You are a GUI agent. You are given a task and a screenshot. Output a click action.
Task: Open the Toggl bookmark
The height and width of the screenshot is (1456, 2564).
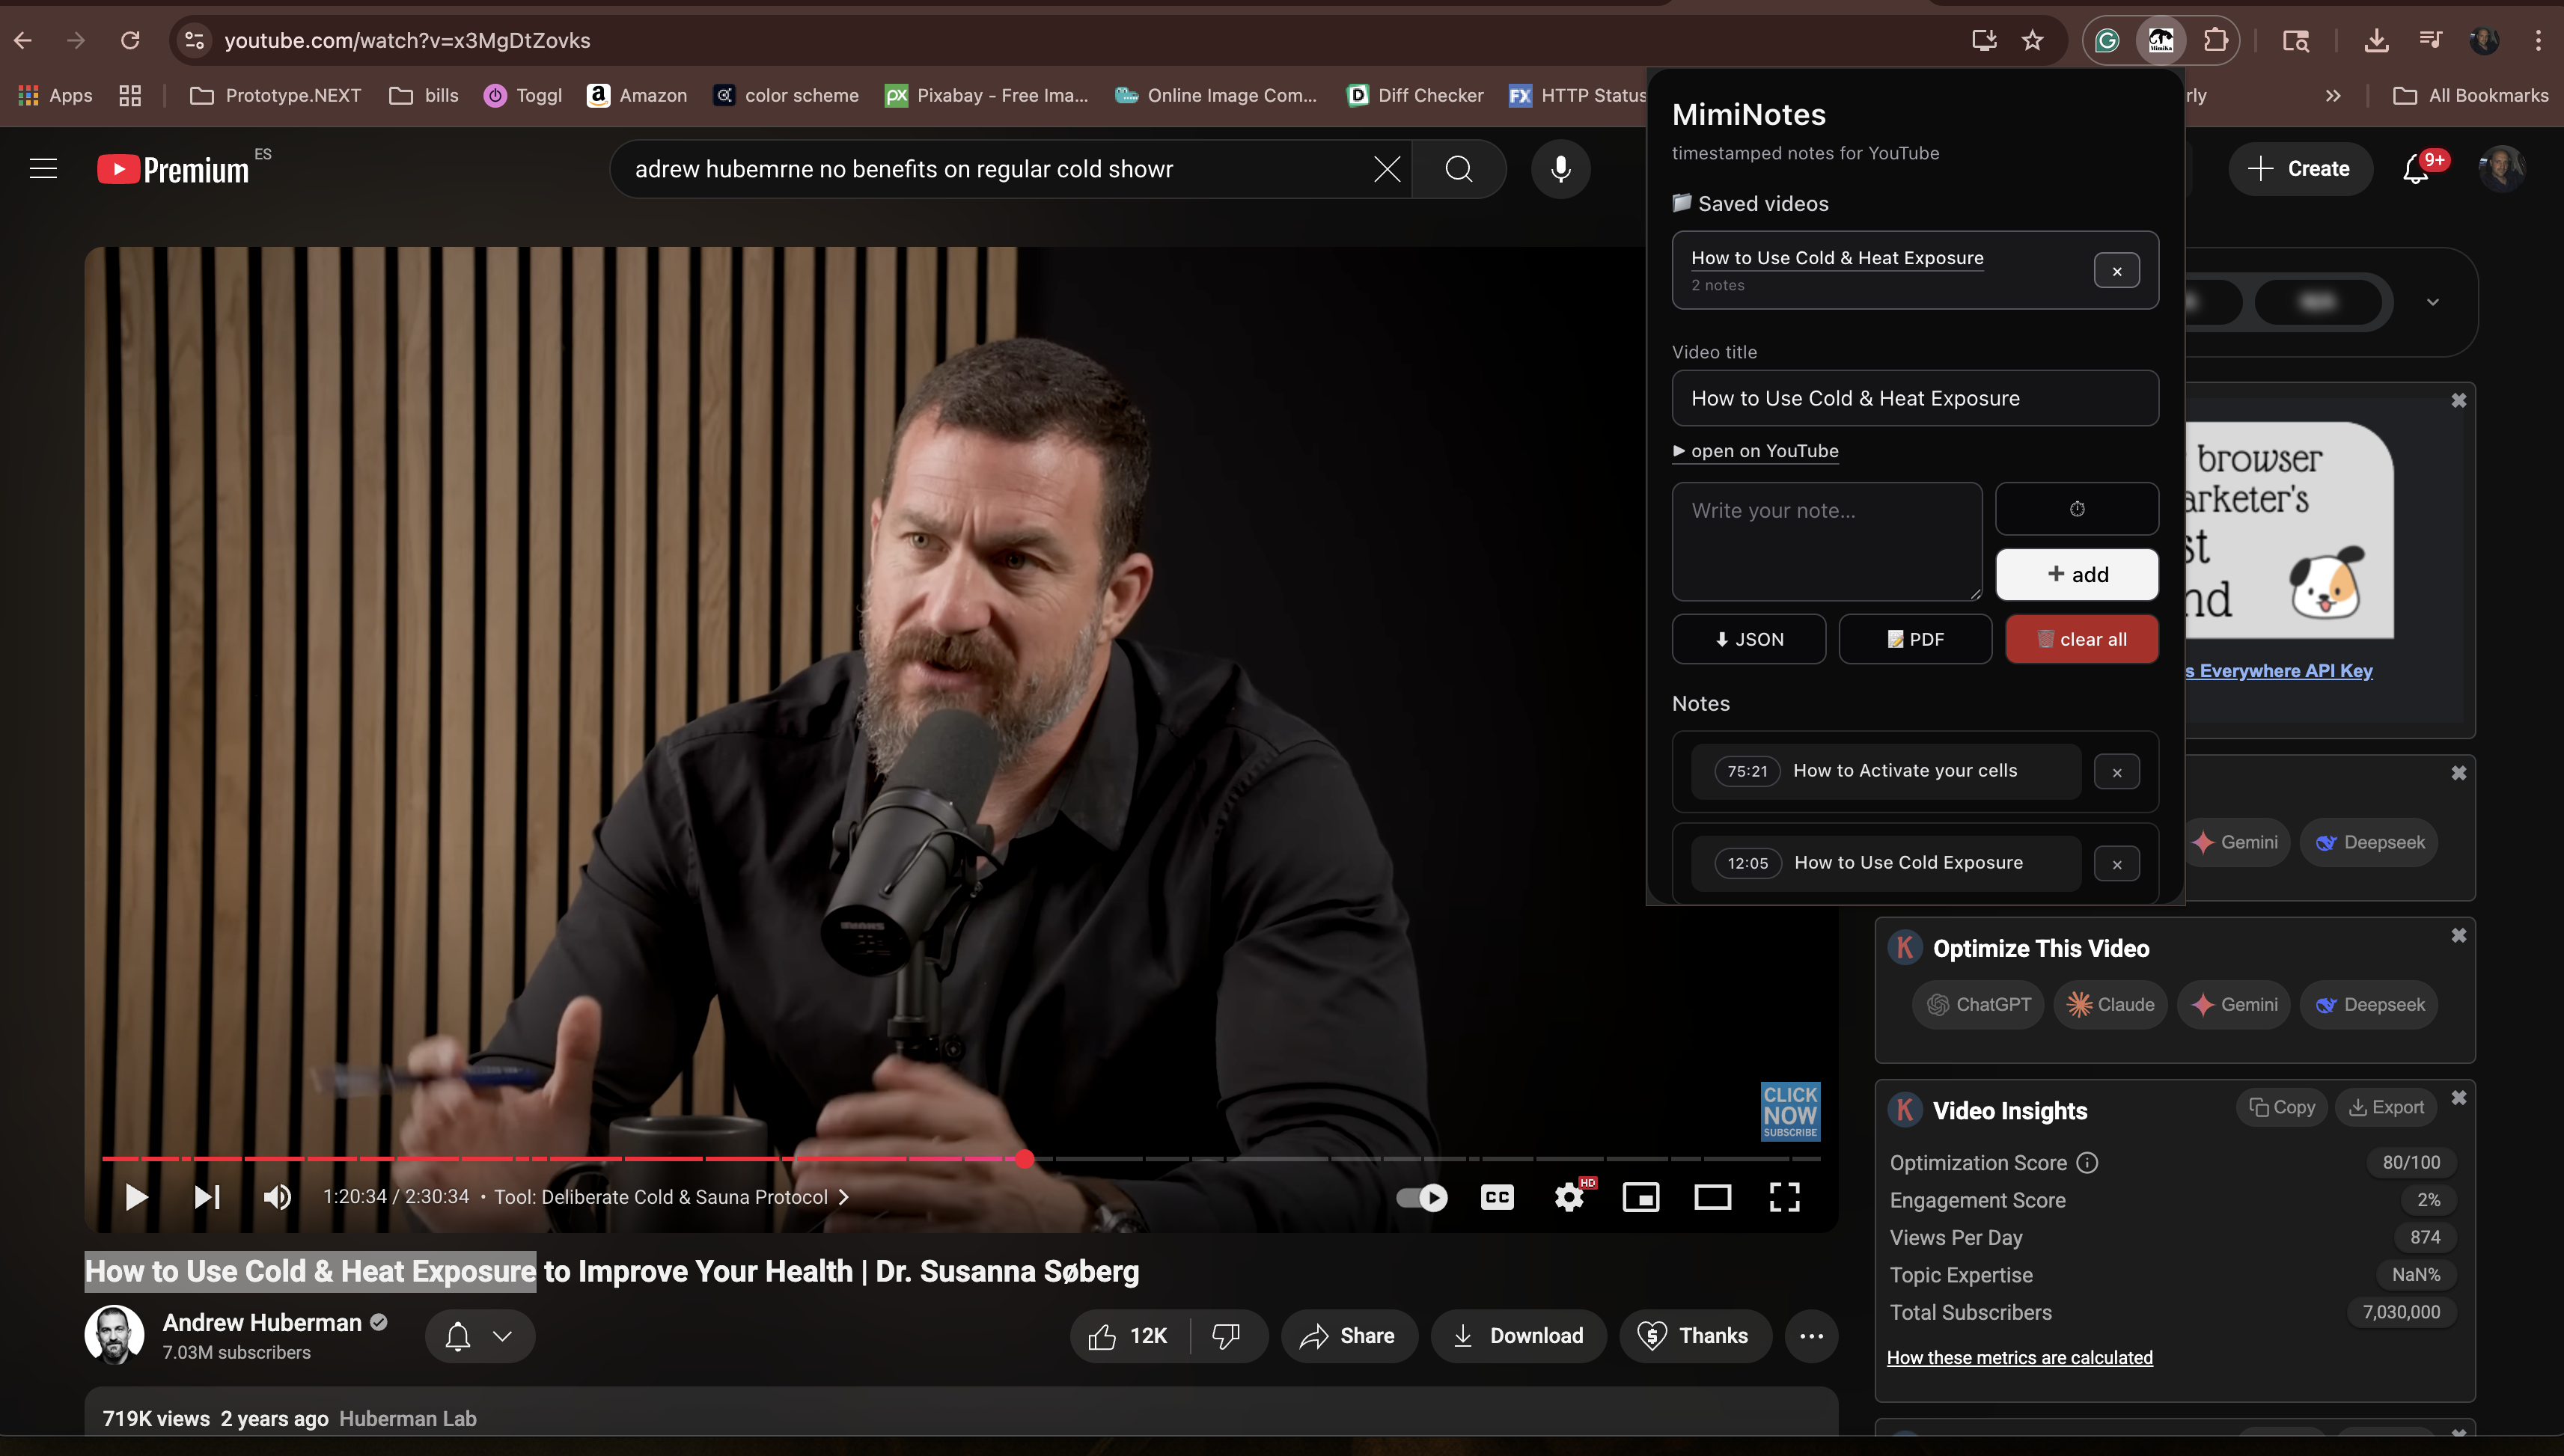(523, 95)
